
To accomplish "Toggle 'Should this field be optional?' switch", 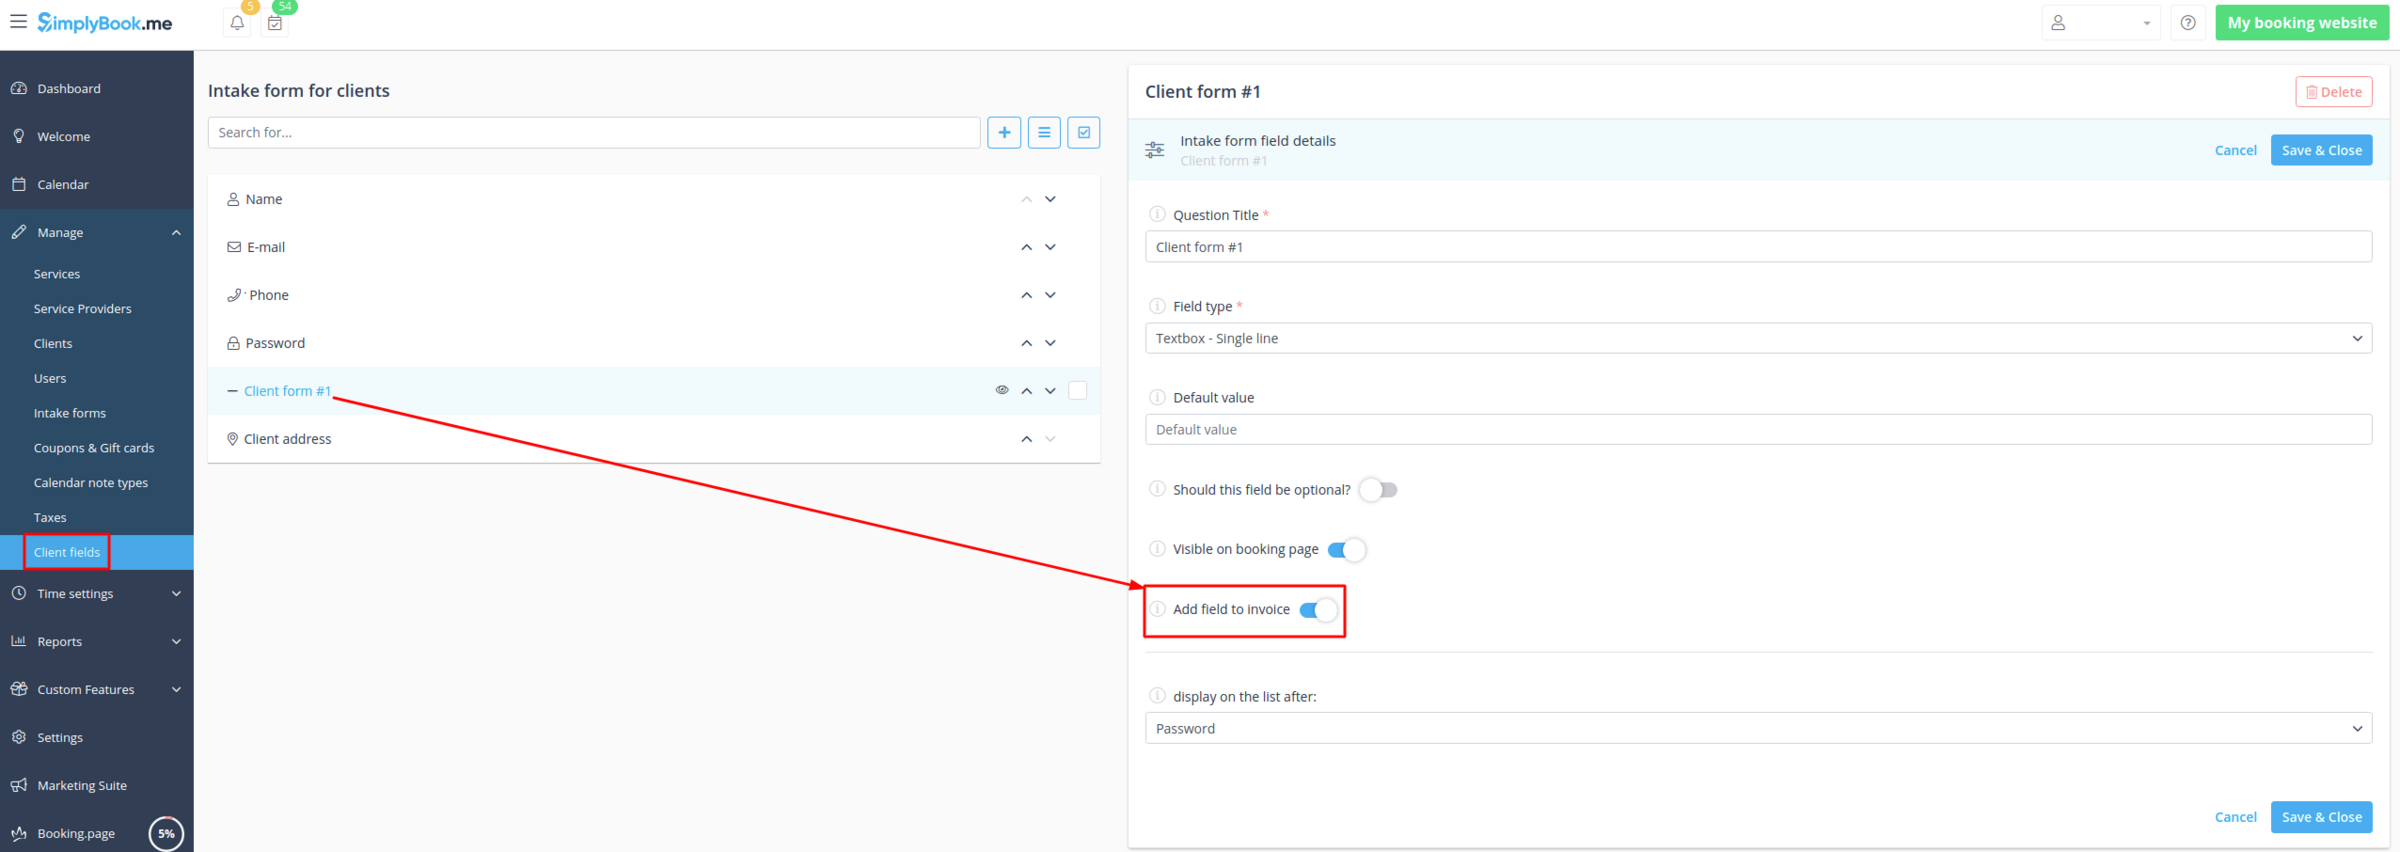I will pyautogui.click(x=1378, y=490).
